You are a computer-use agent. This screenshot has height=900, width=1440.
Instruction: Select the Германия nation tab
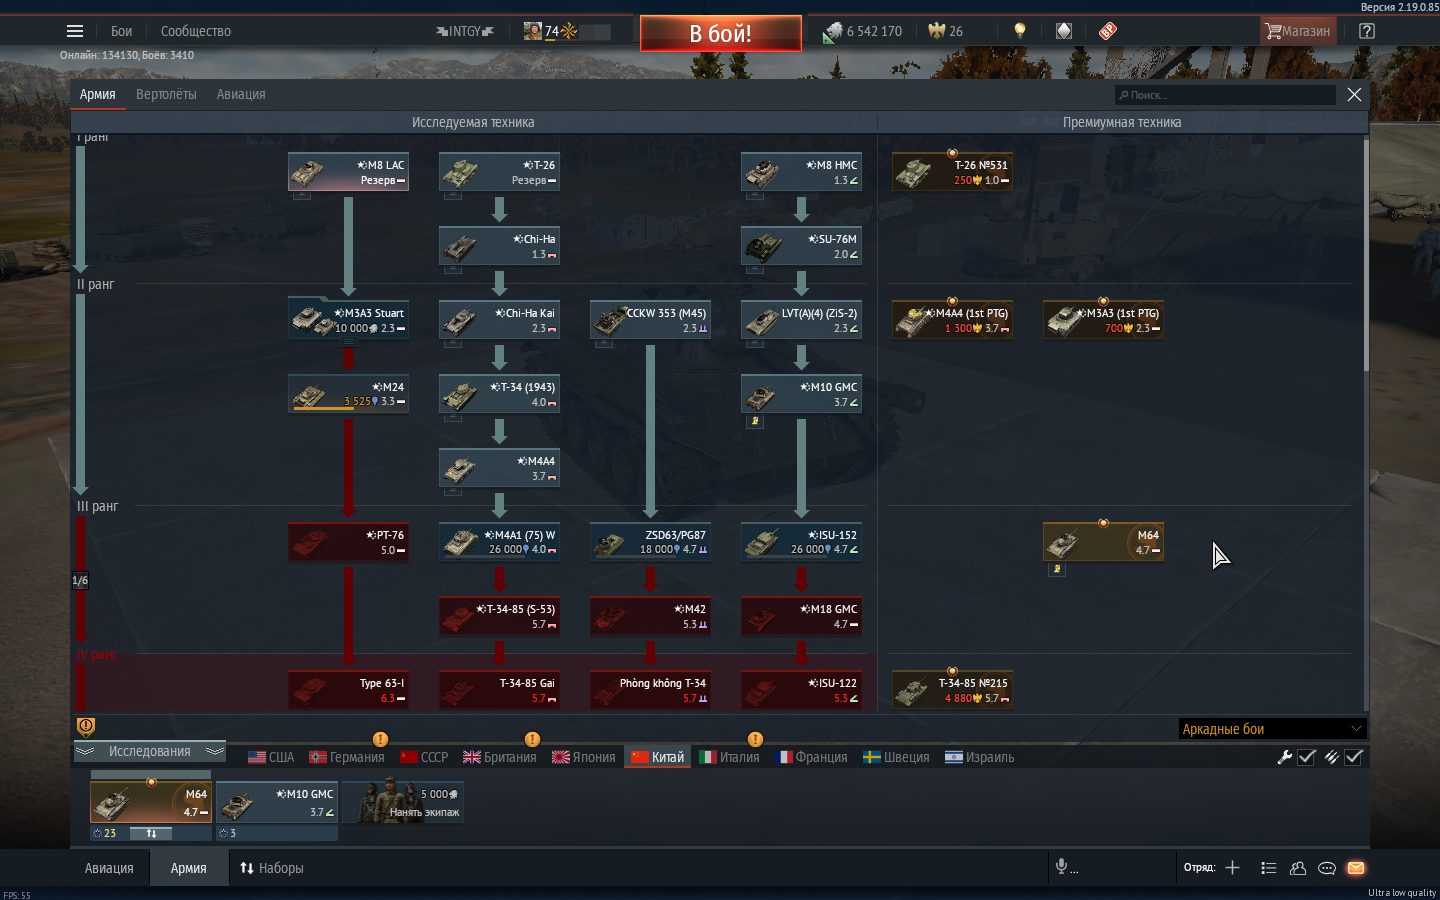click(x=347, y=757)
